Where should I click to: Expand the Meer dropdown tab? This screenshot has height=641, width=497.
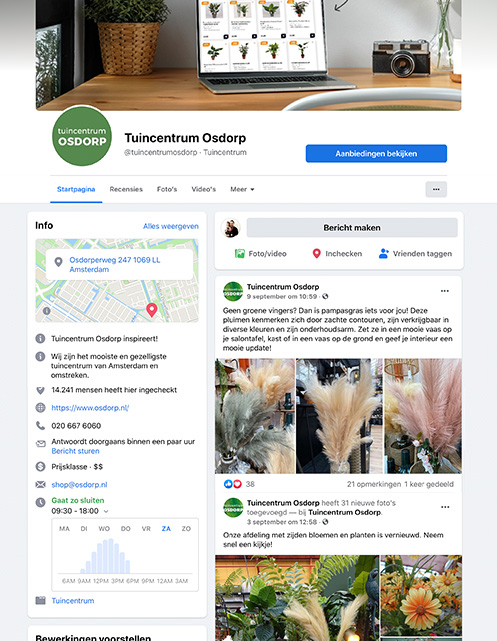(x=242, y=189)
